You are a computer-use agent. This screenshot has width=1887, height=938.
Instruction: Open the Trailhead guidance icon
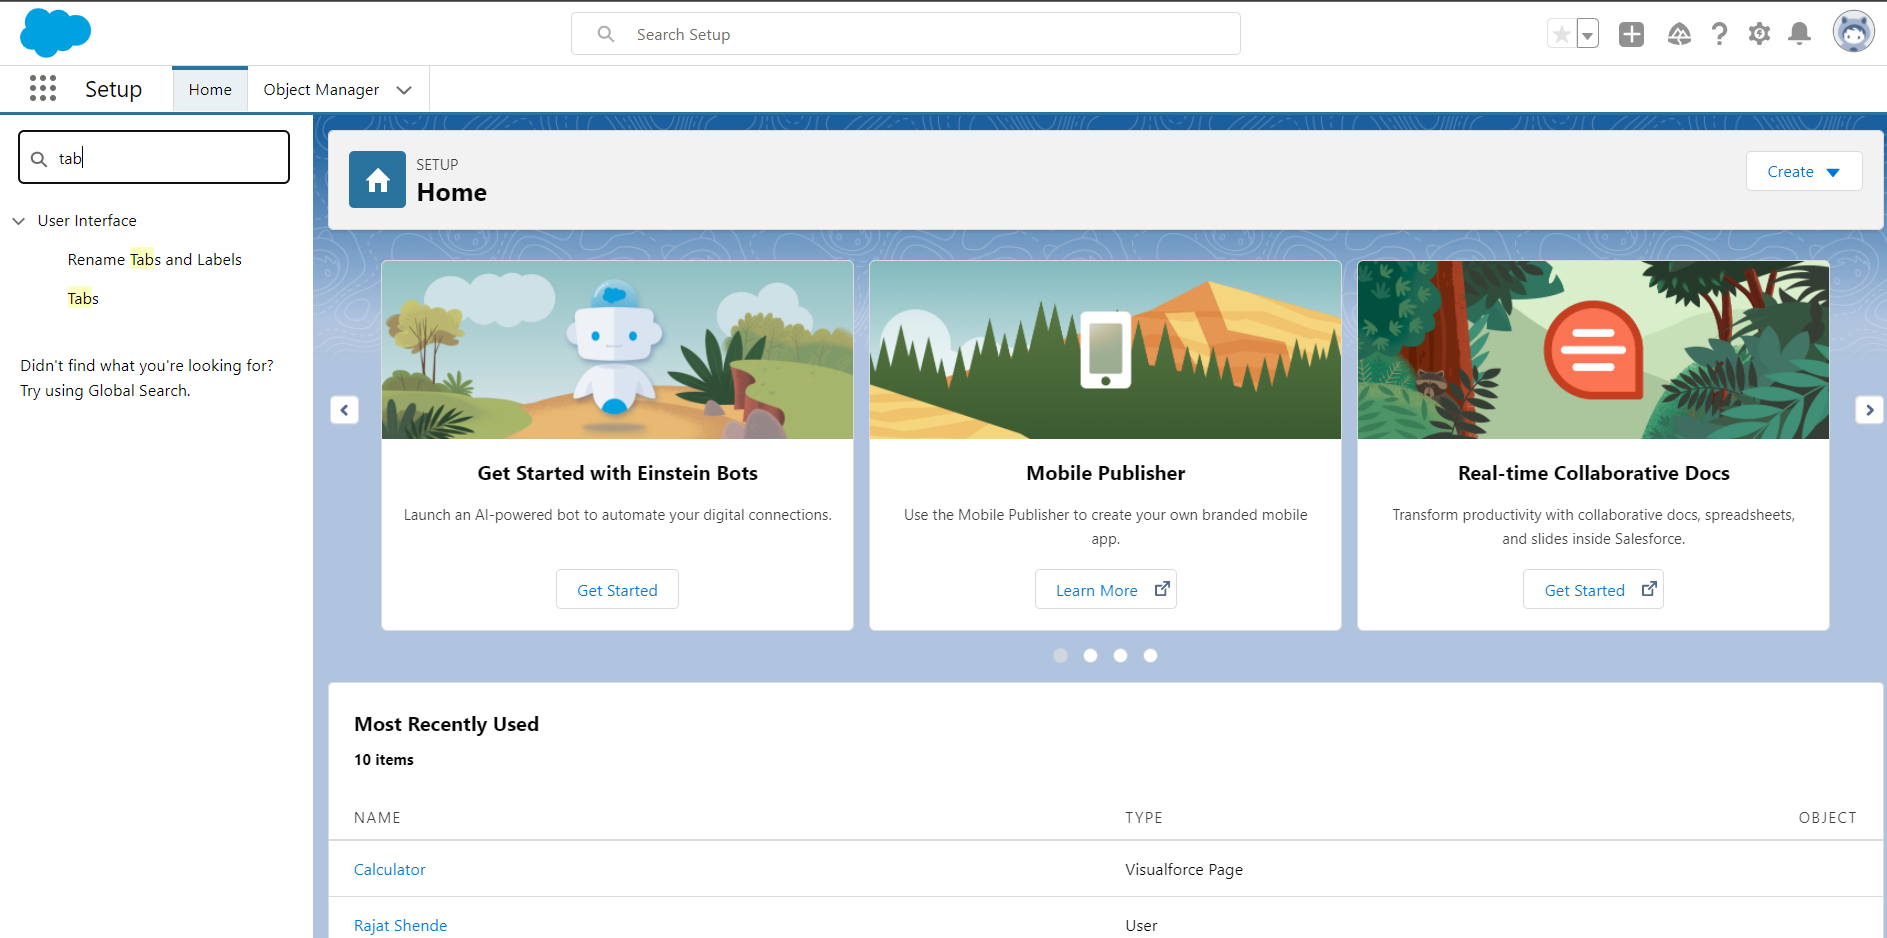[1679, 34]
